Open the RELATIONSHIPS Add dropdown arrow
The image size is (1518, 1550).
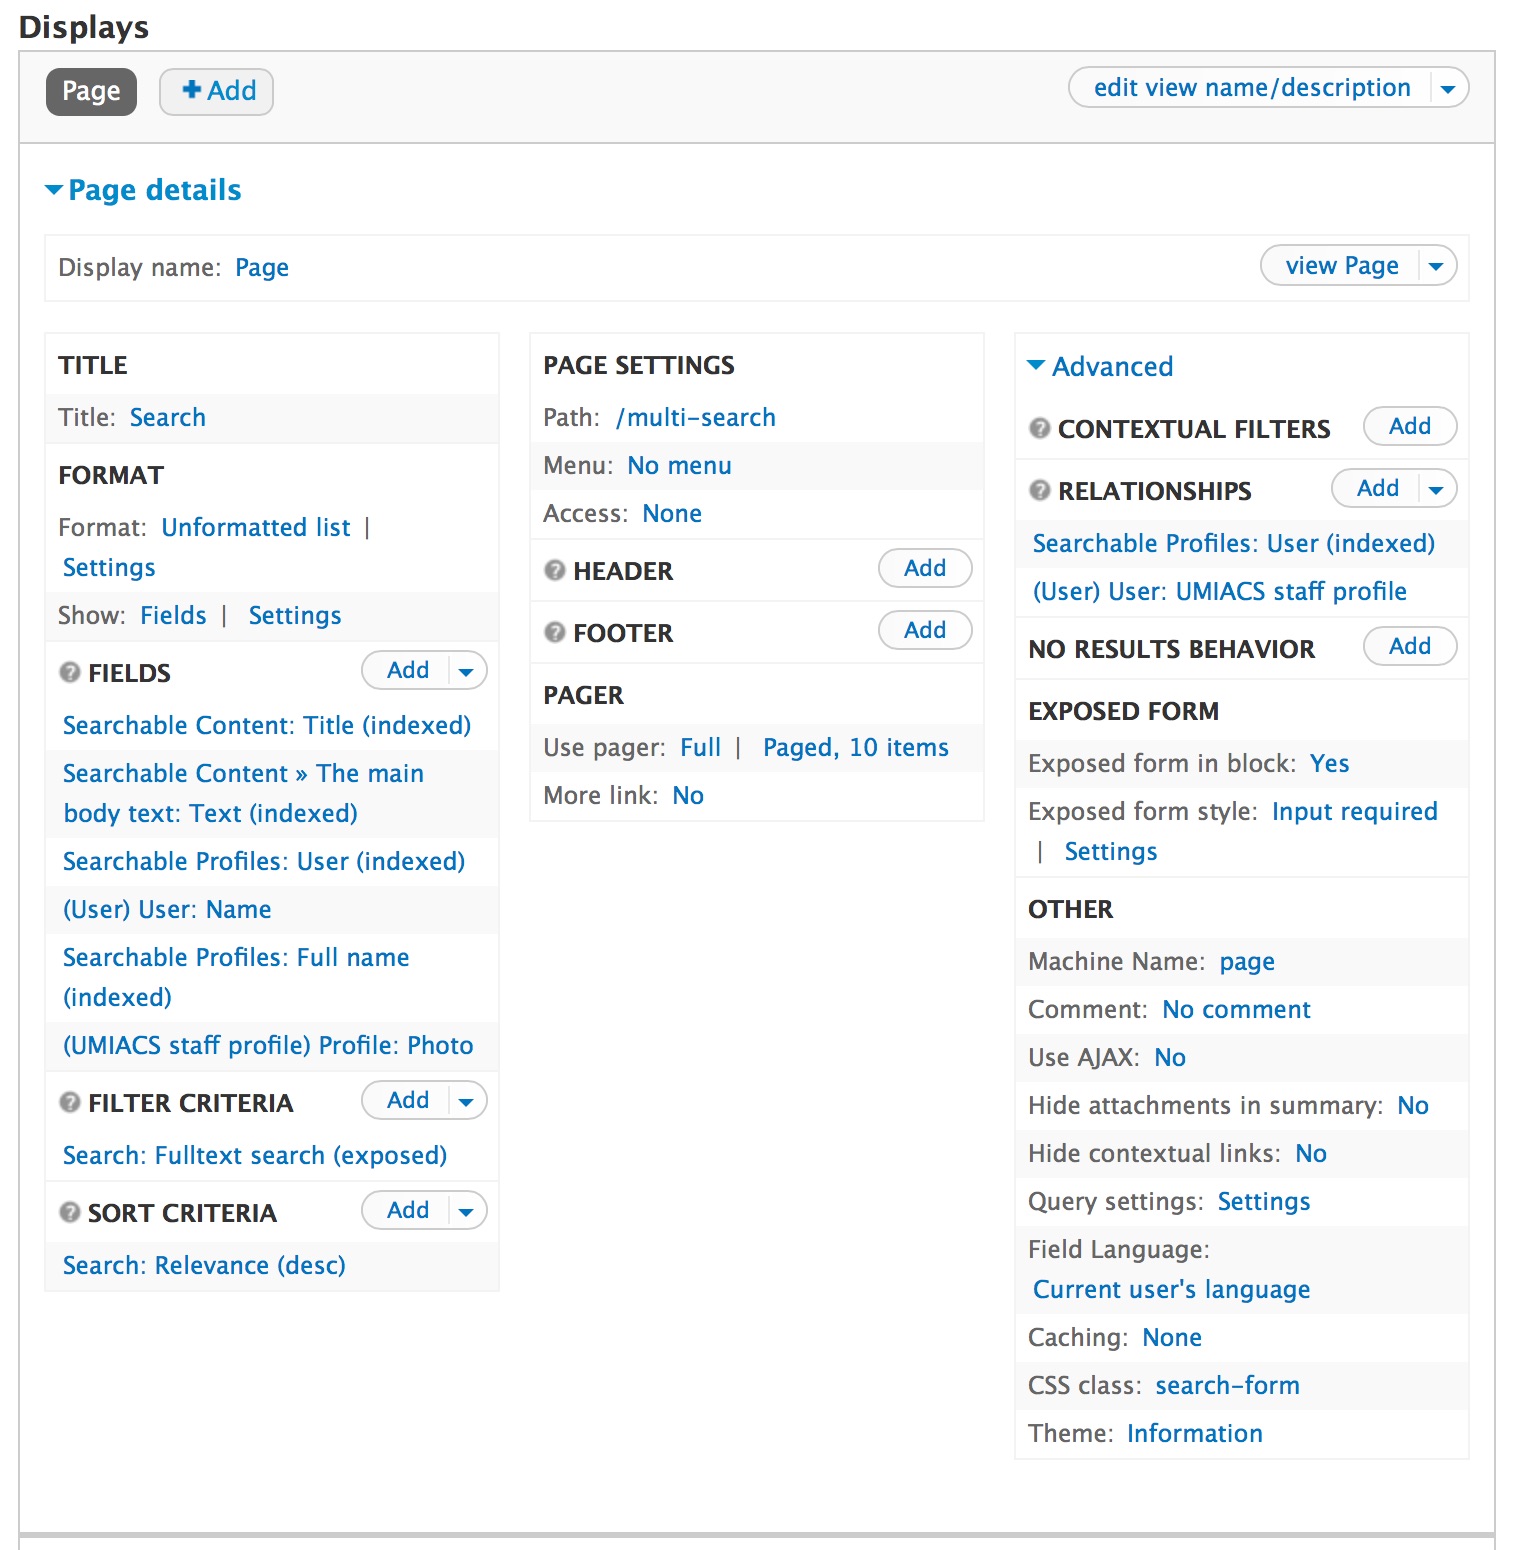(x=1436, y=489)
